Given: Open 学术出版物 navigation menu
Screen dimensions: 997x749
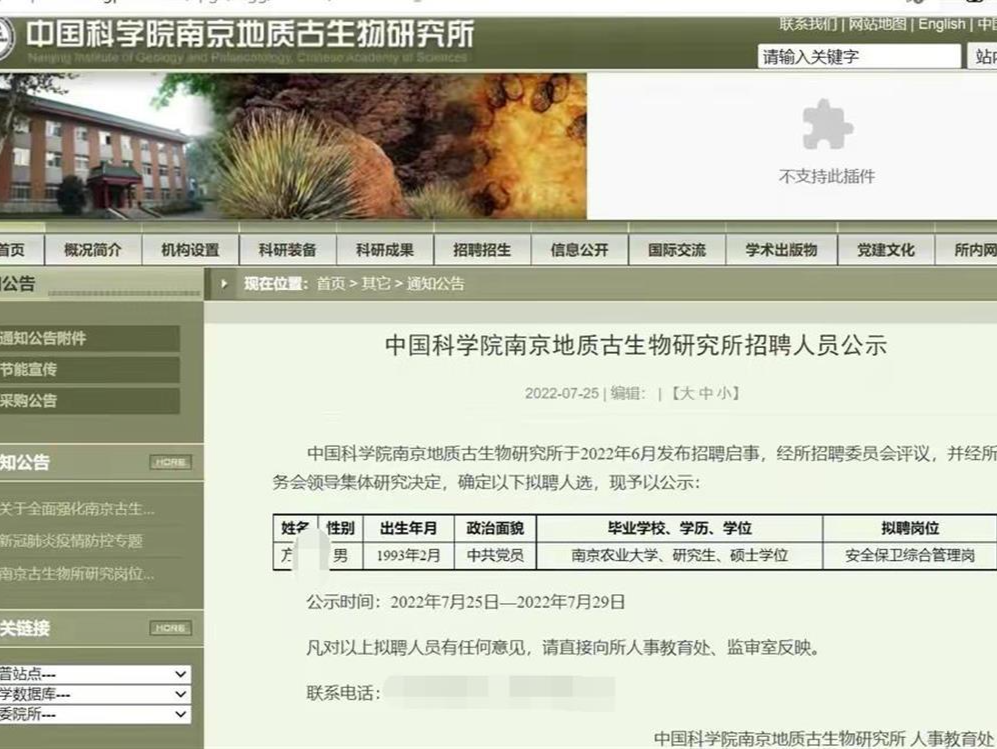Looking at the screenshot, I should coord(781,250).
